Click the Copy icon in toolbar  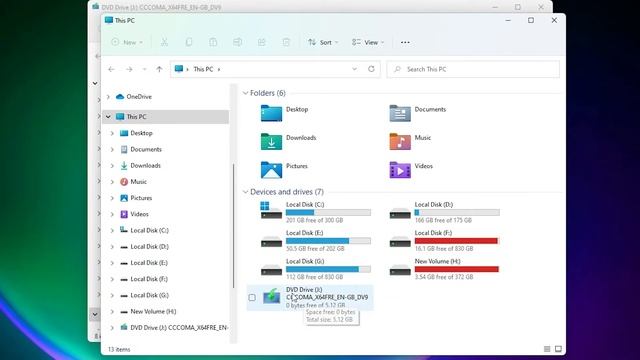189,42
